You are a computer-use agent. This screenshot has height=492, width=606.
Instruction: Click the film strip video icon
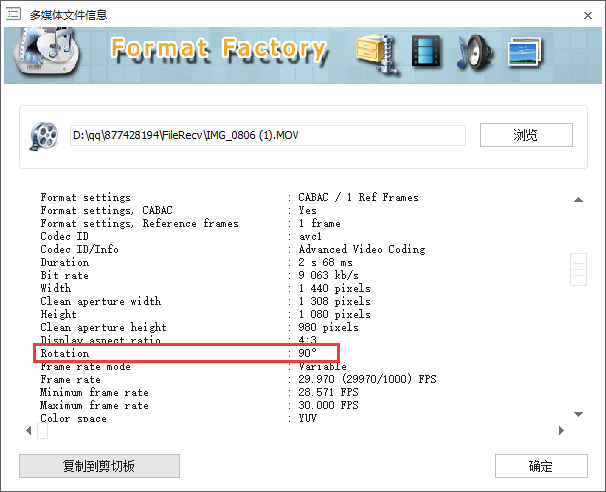pos(427,52)
